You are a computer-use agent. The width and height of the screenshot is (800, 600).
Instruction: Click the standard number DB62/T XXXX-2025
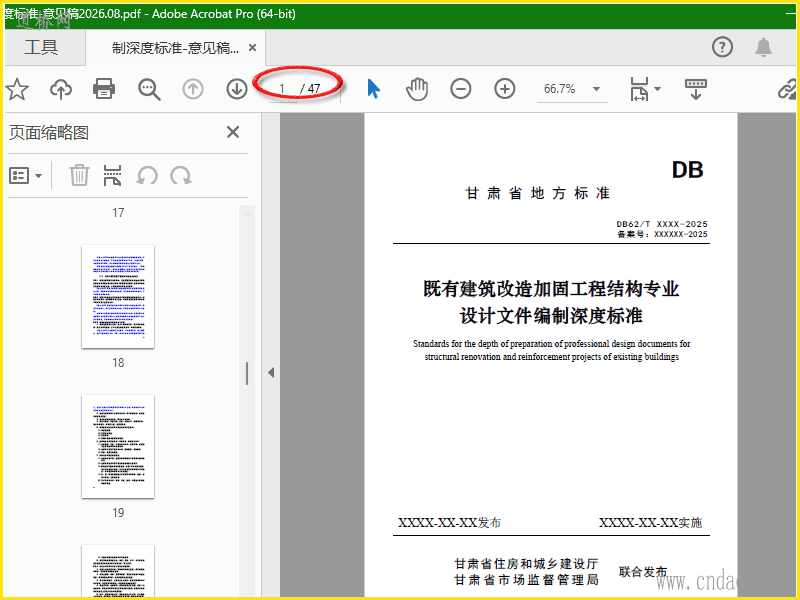662,224
